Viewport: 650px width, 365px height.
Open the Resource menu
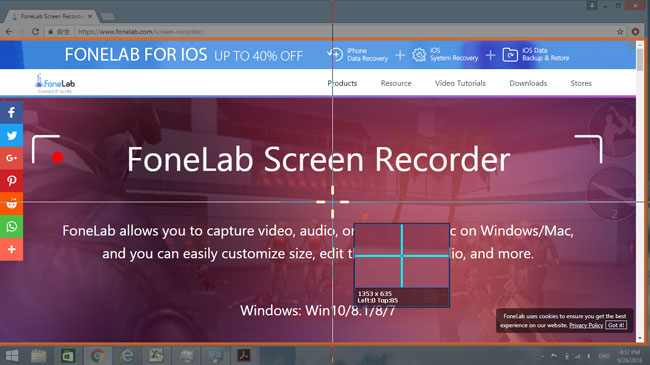[x=396, y=83]
